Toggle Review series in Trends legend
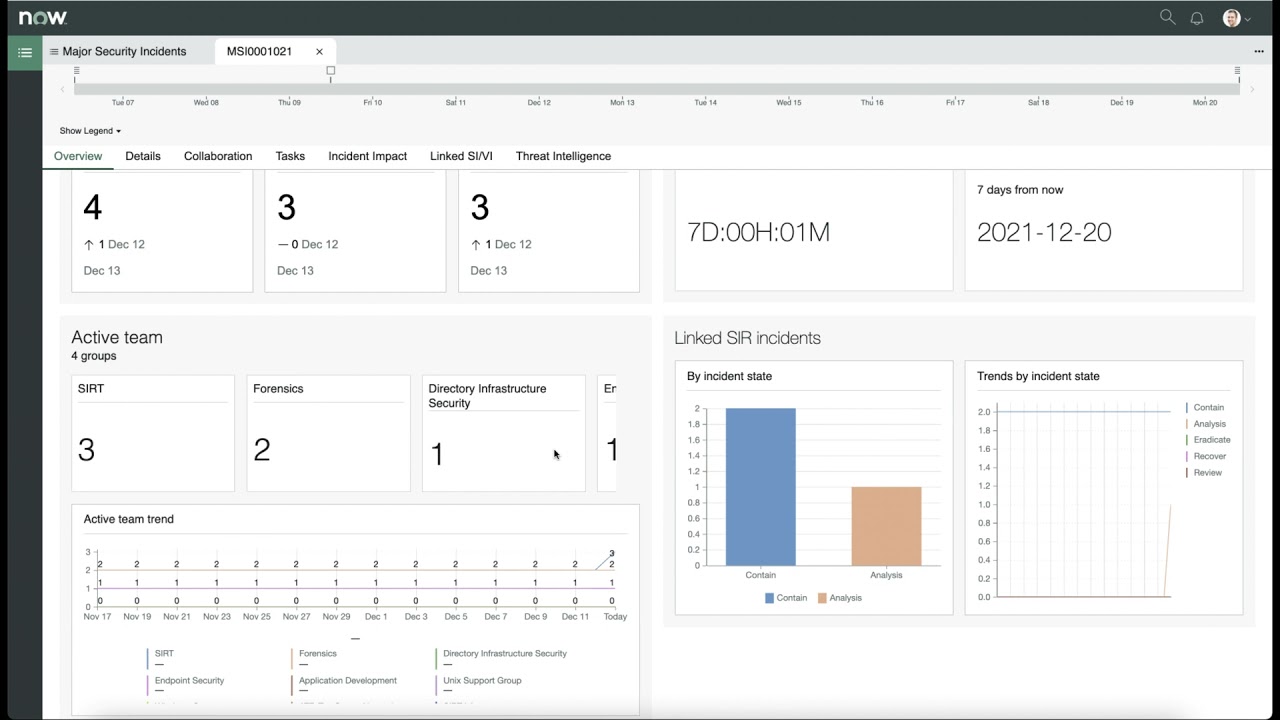Image resolution: width=1280 pixels, height=720 pixels. tap(1204, 472)
